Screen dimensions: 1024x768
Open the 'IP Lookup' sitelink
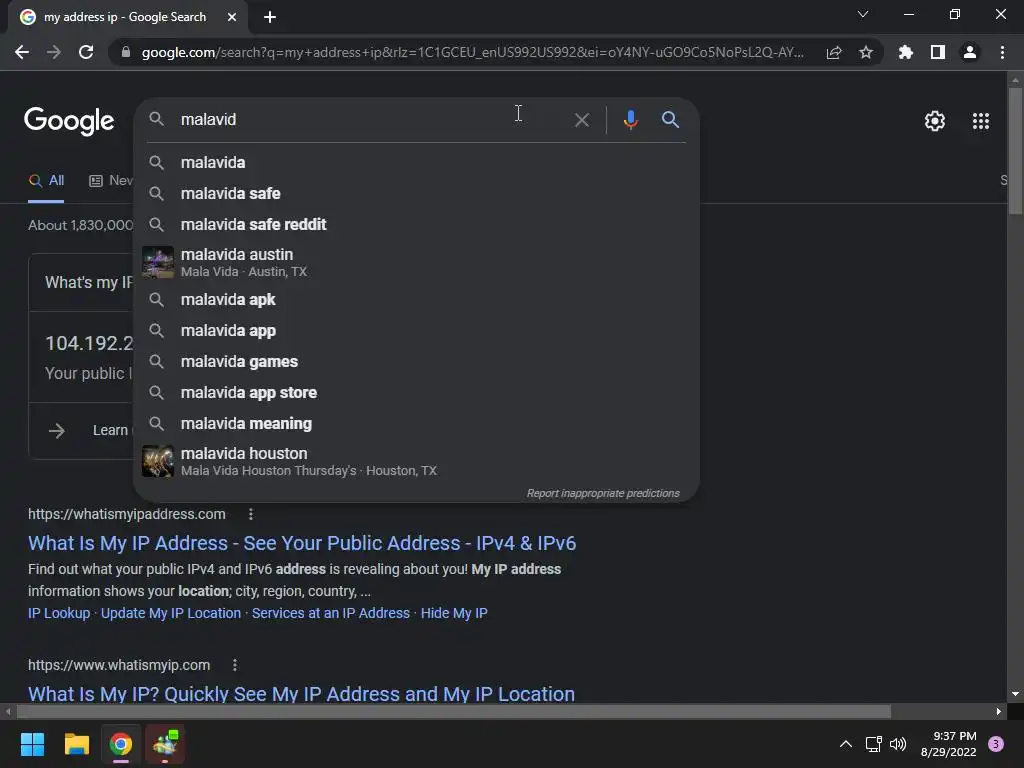click(59, 613)
